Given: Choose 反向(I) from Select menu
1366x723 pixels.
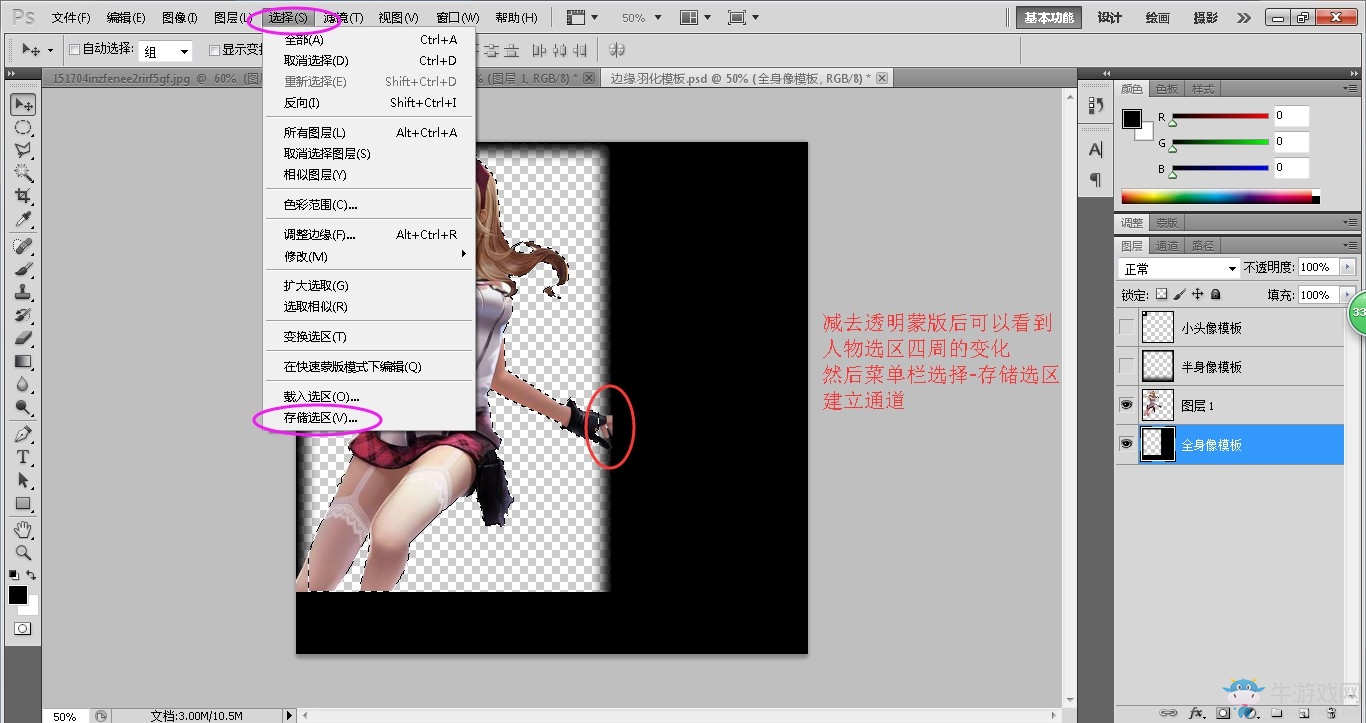Looking at the screenshot, I should coord(369,103).
